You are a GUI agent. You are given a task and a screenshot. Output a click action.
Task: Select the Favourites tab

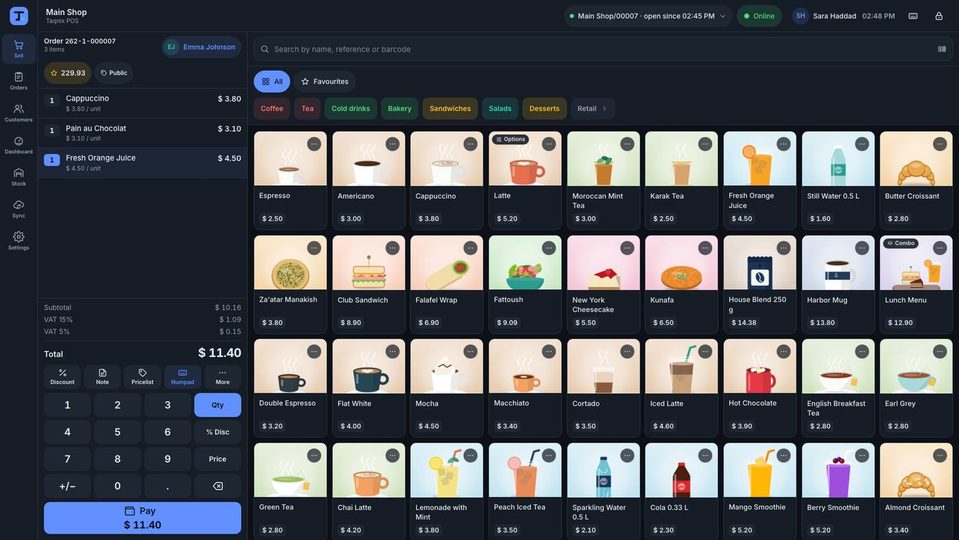tap(325, 81)
